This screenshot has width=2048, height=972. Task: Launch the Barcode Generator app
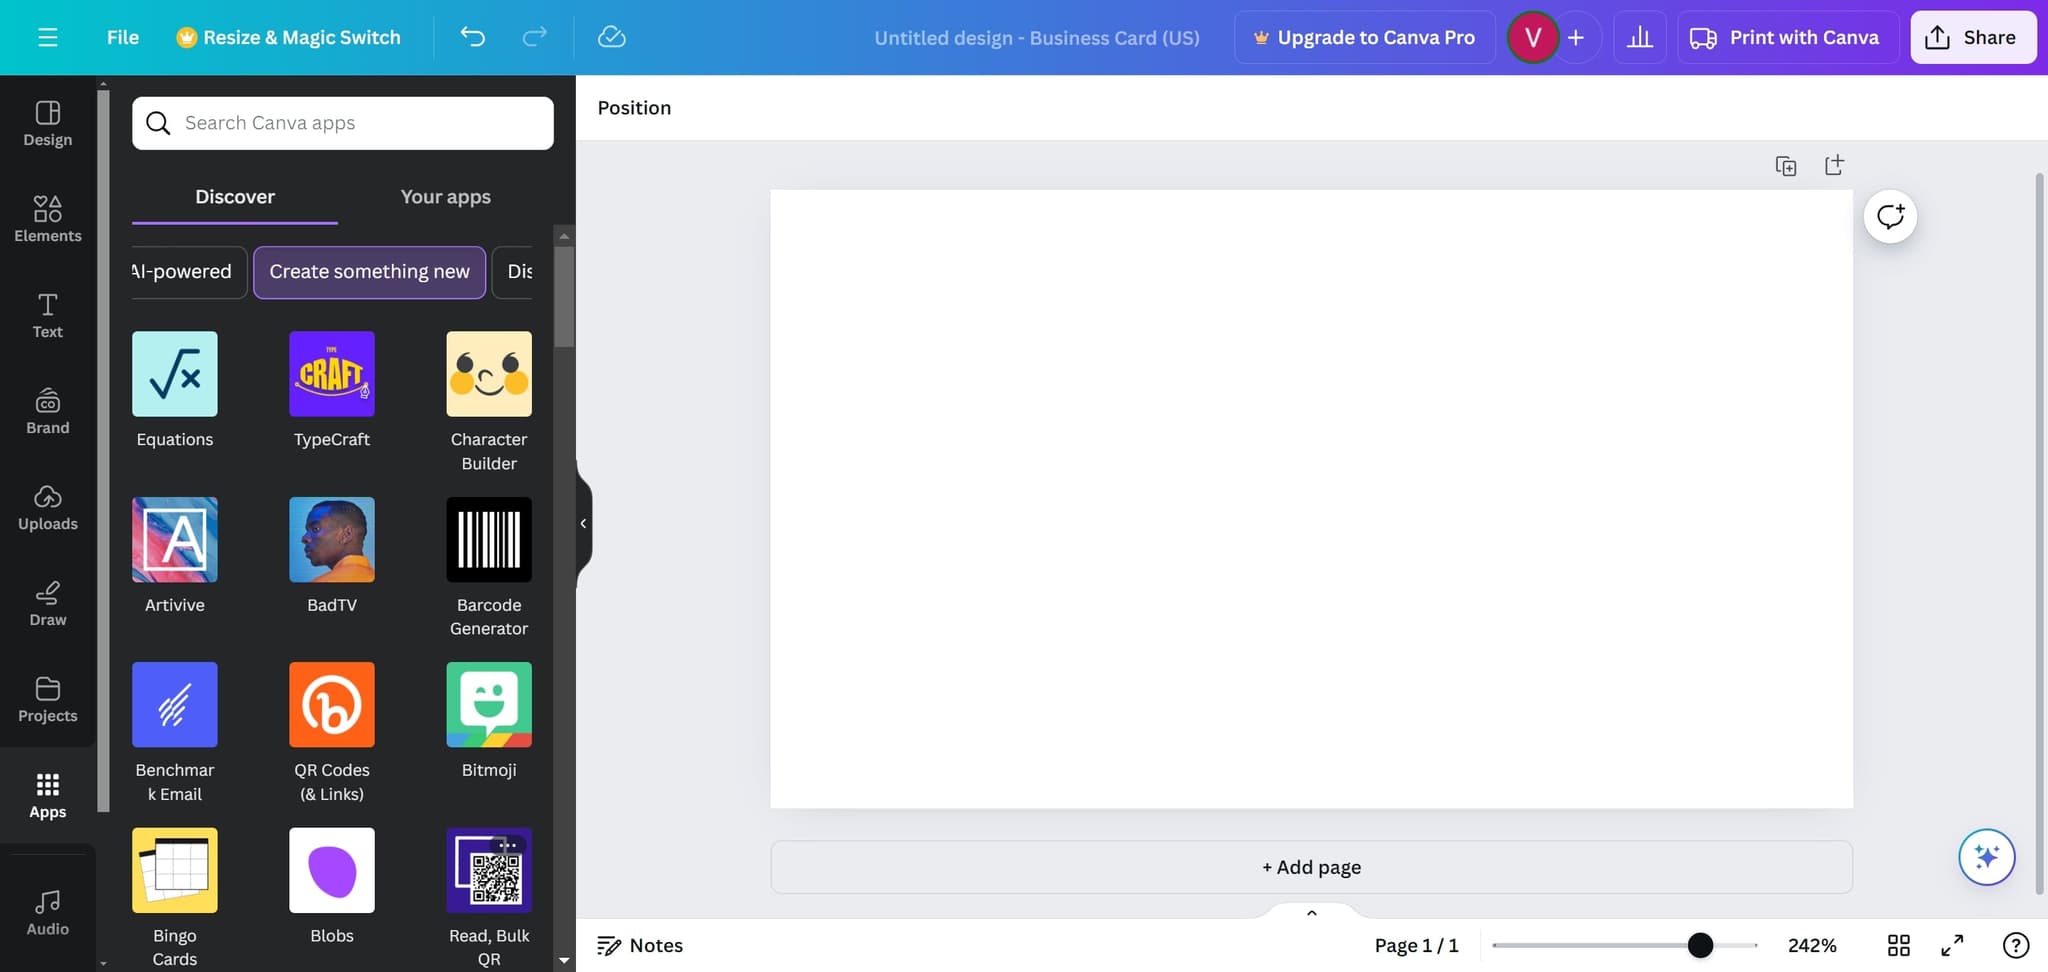[488, 540]
